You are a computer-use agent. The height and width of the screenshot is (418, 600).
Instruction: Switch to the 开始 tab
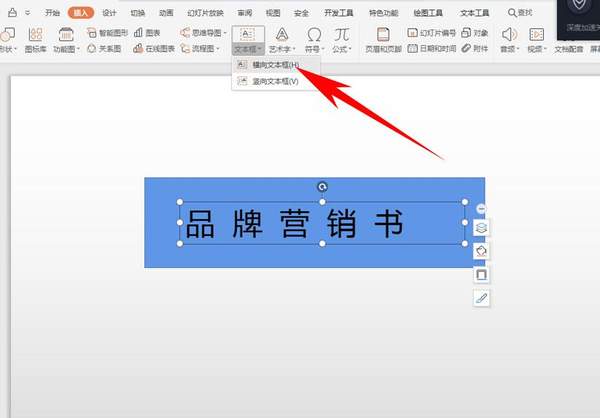click(x=52, y=13)
